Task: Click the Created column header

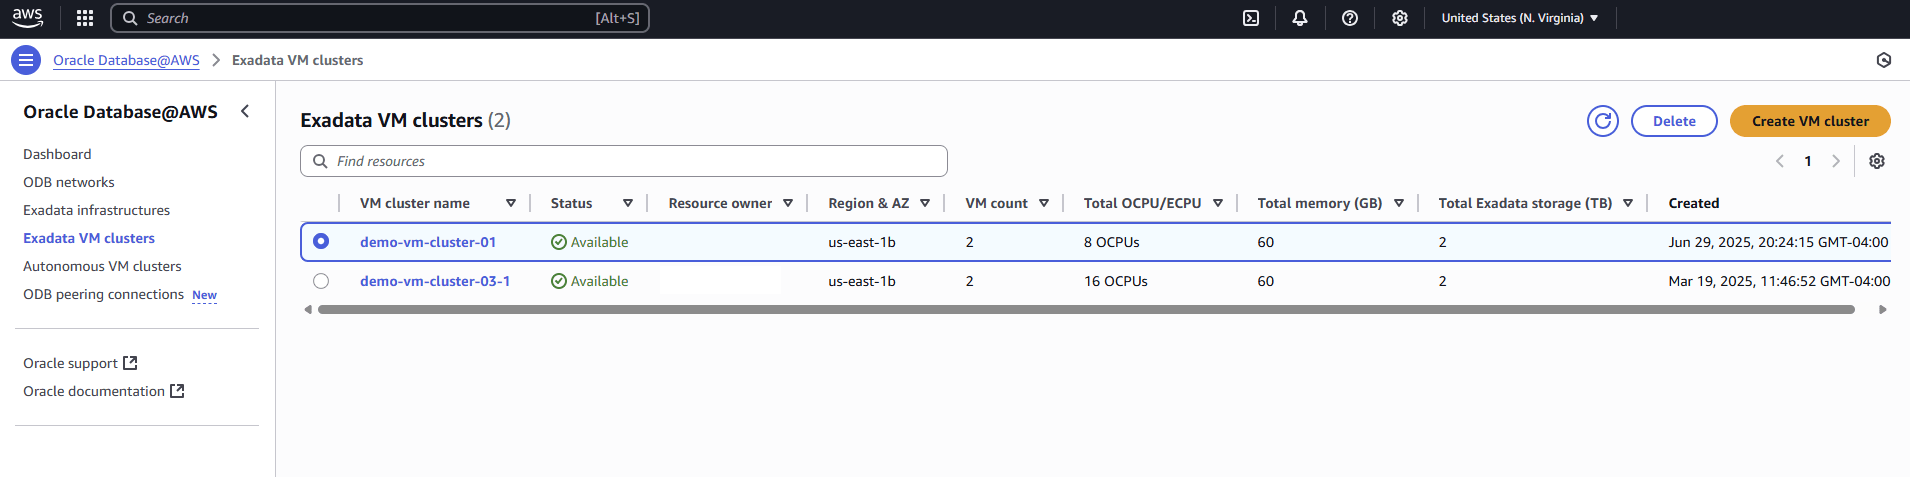Action: [x=1694, y=203]
